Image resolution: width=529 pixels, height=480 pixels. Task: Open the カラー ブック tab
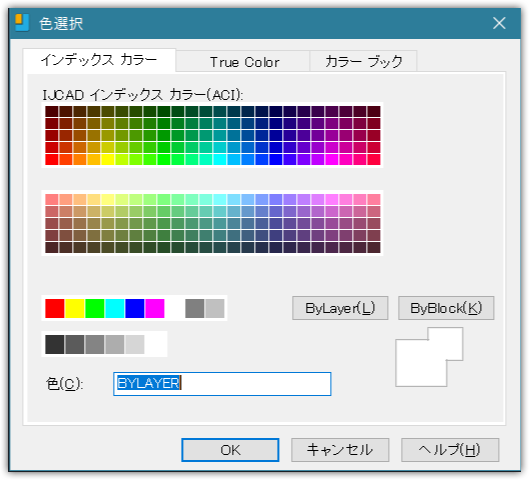pyautogui.click(x=363, y=62)
